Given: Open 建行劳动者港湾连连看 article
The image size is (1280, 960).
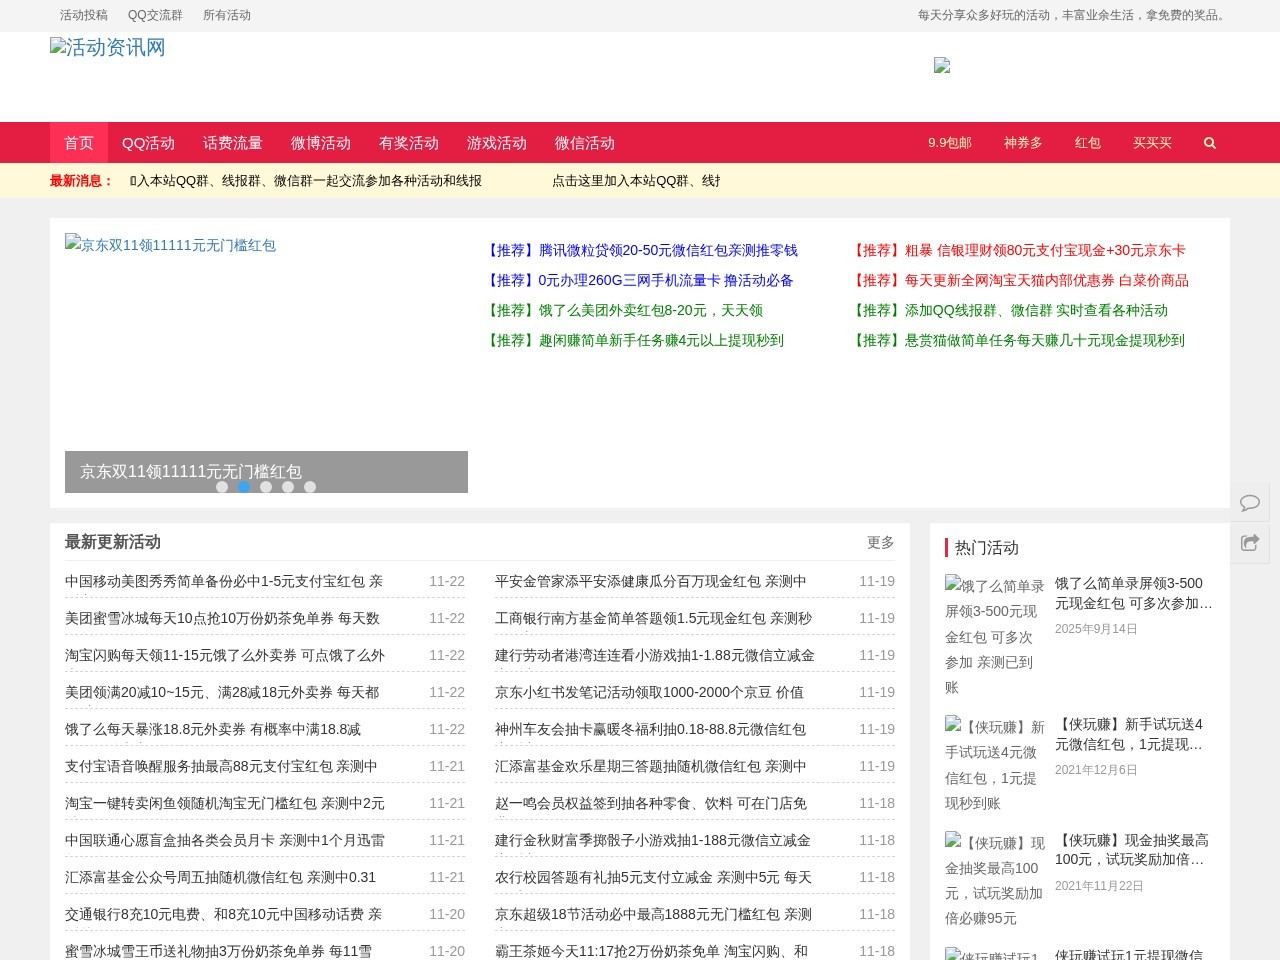Looking at the screenshot, I should point(655,655).
